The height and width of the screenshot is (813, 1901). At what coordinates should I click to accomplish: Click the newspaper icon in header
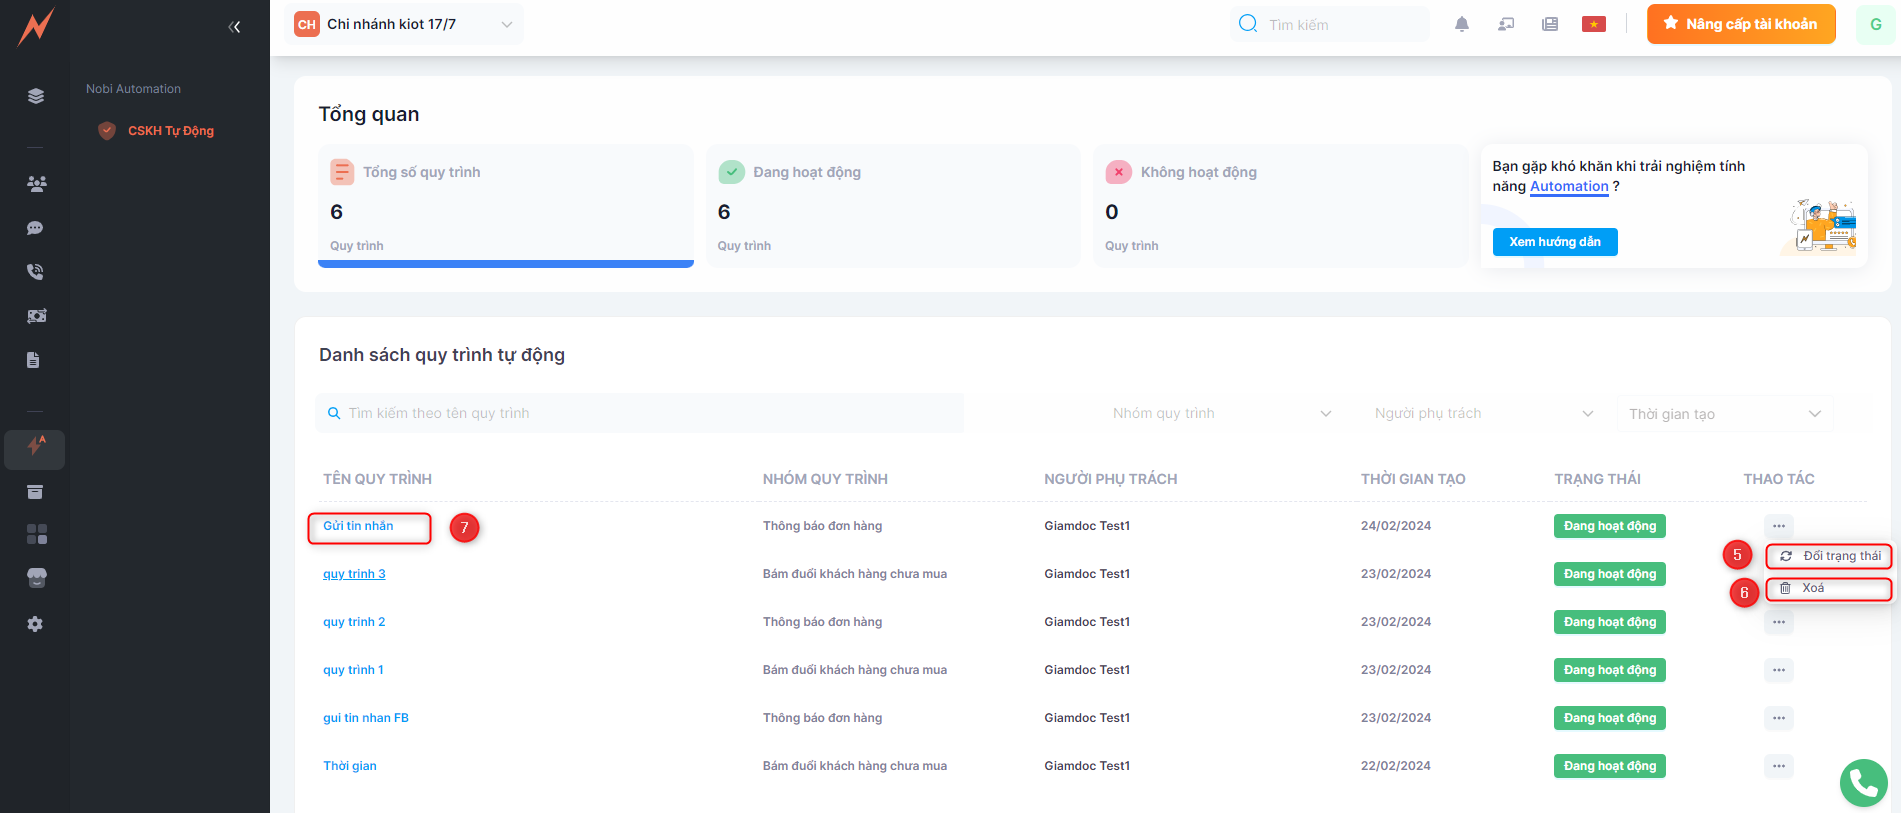[1549, 24]
